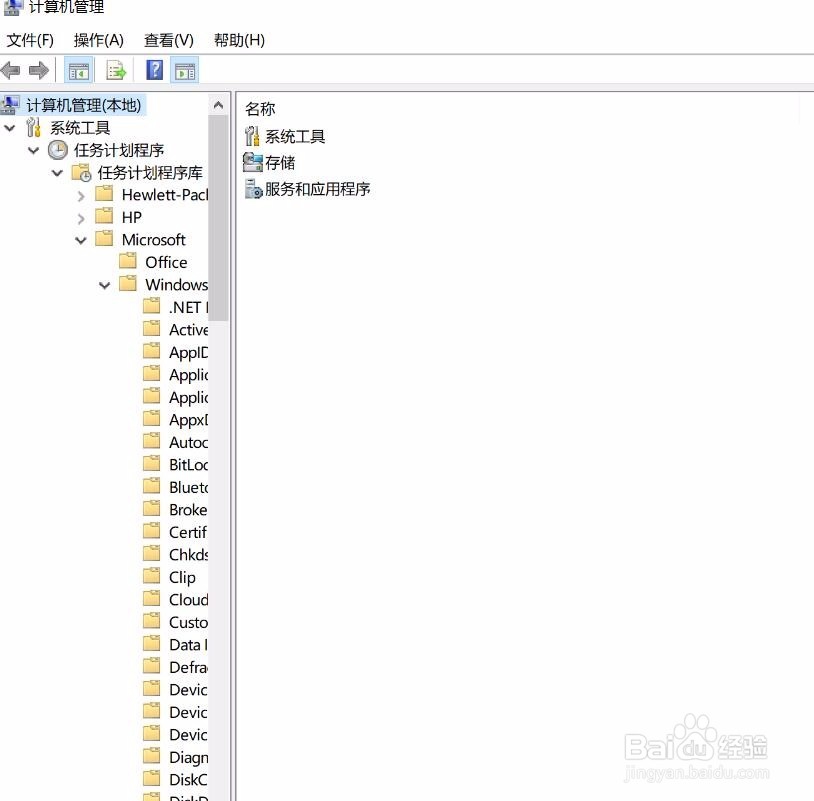Viewport: 814px width, 801px height.
Task: Click the tree scrollbar down arrow
Action: click(218, 793)
